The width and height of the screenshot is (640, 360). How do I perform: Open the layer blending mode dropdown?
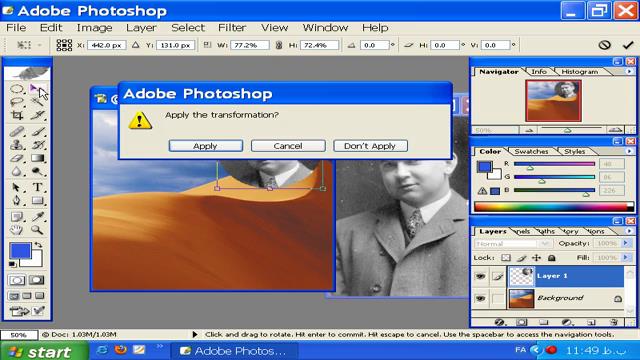[x=512, y=244]
